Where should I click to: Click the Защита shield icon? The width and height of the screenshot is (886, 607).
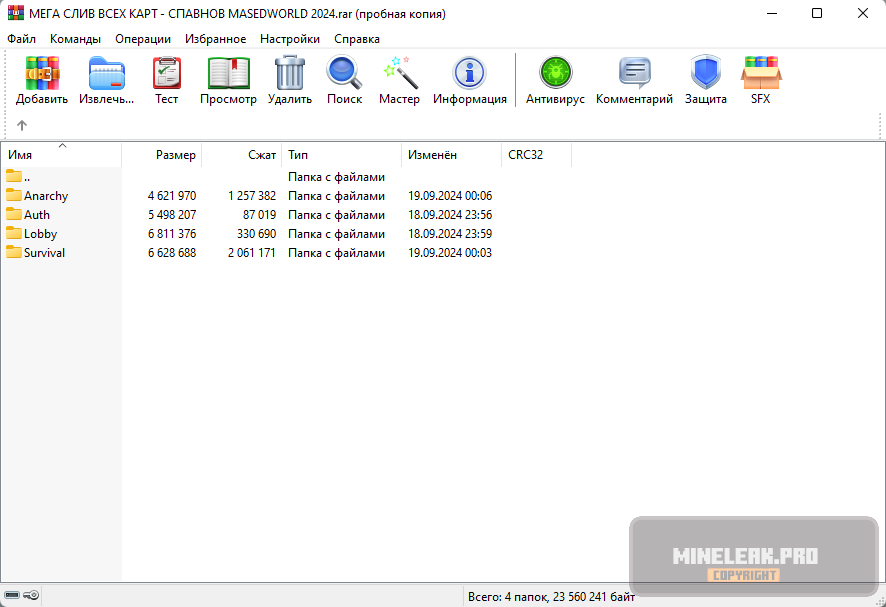(x=706, y=73)
